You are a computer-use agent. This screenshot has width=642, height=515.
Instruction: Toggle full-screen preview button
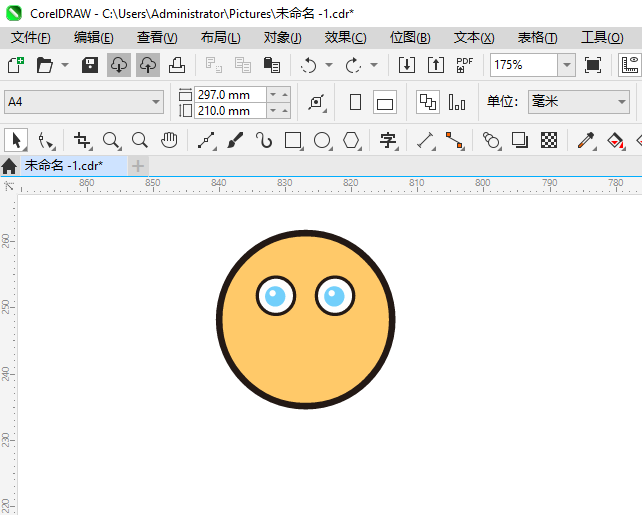[593, 65]
